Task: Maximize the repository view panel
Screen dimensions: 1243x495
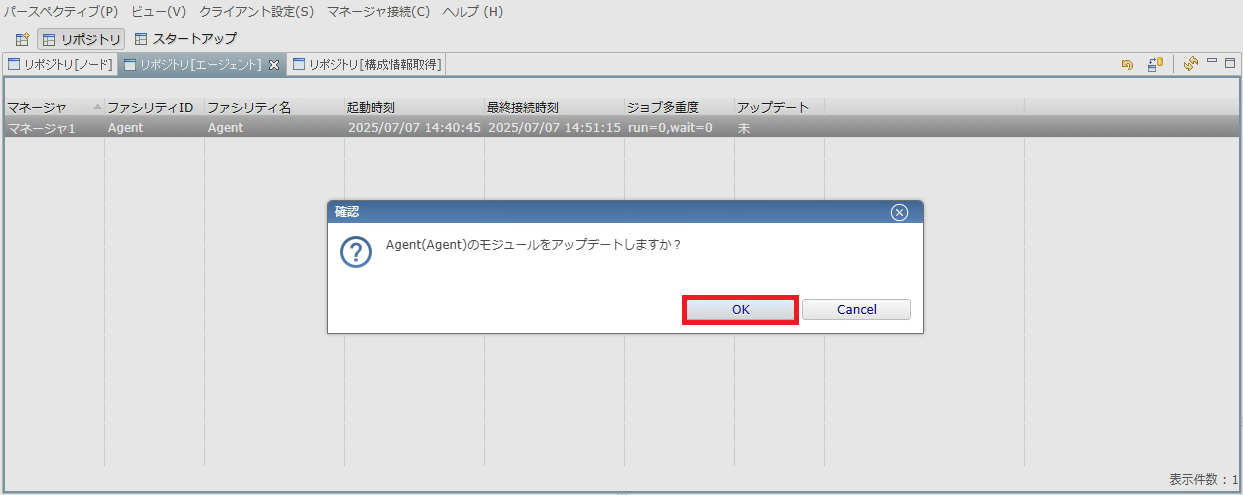Action: [1230, 62]
